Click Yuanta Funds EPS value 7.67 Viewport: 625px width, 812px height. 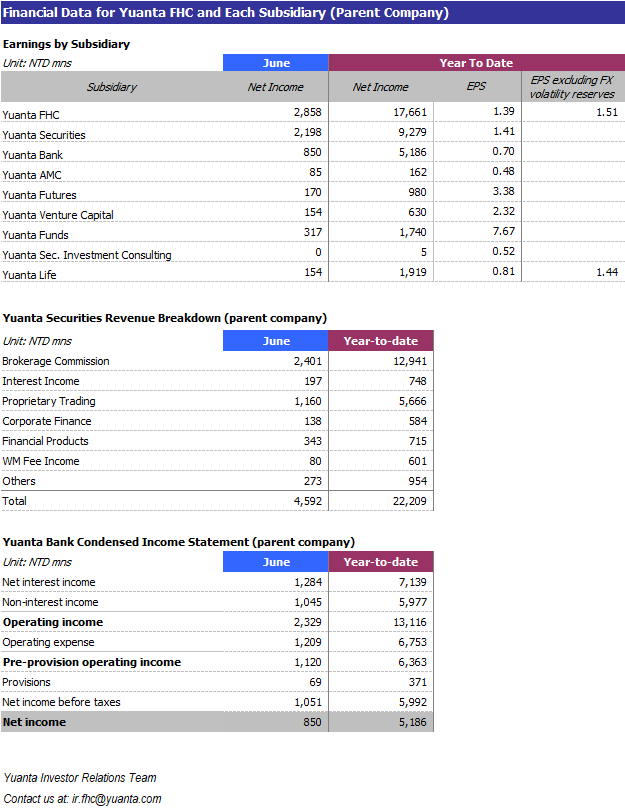[x=504, y=231]
